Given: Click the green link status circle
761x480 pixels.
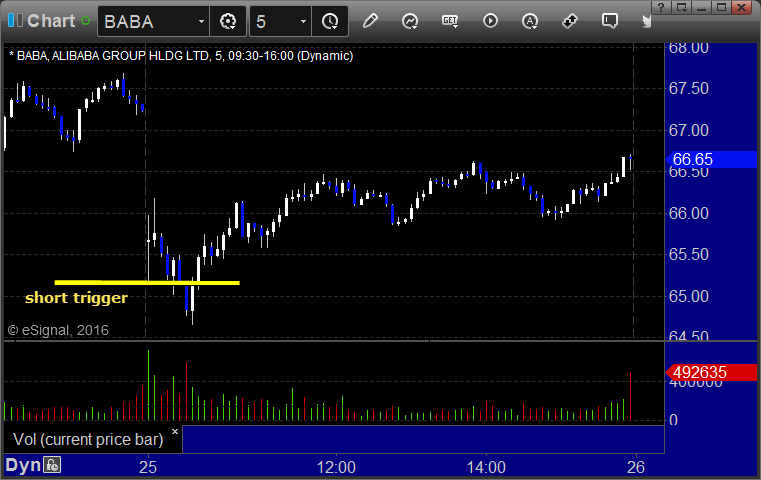Looking at the screenshot, I should point(85,21).
